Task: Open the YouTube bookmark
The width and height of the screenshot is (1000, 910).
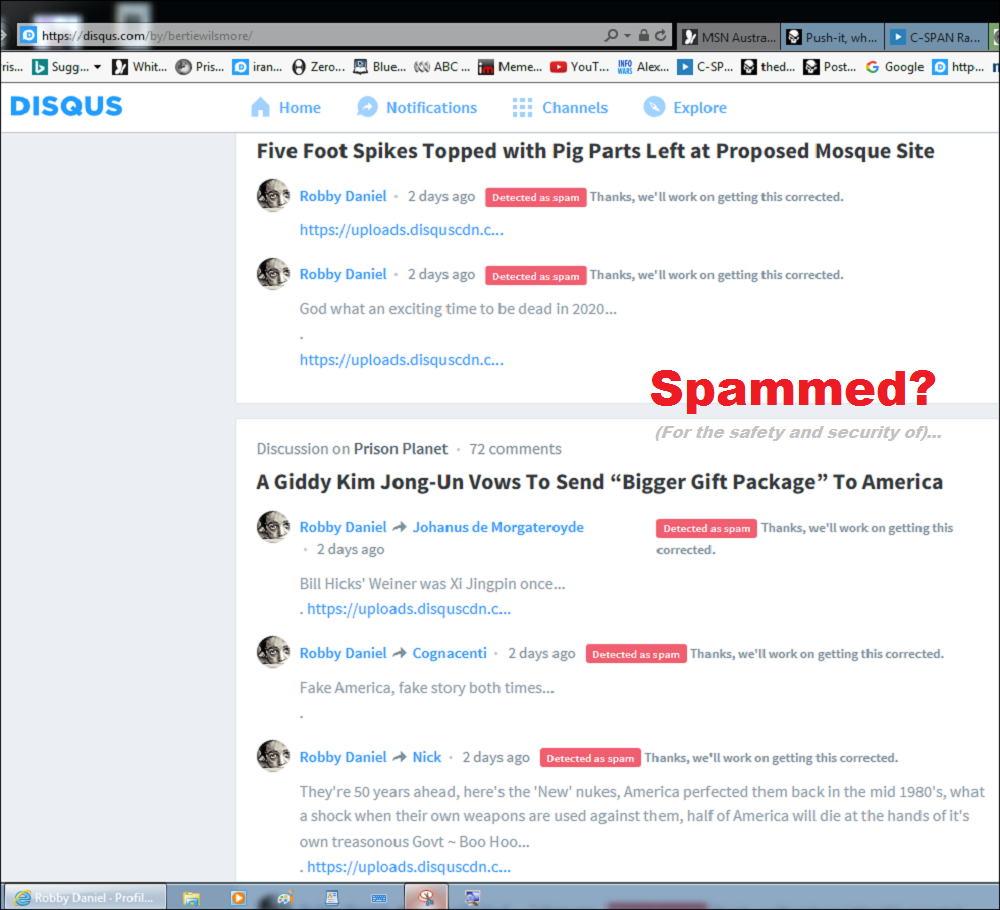Action: pyautogui.click(x=580, y=66)
